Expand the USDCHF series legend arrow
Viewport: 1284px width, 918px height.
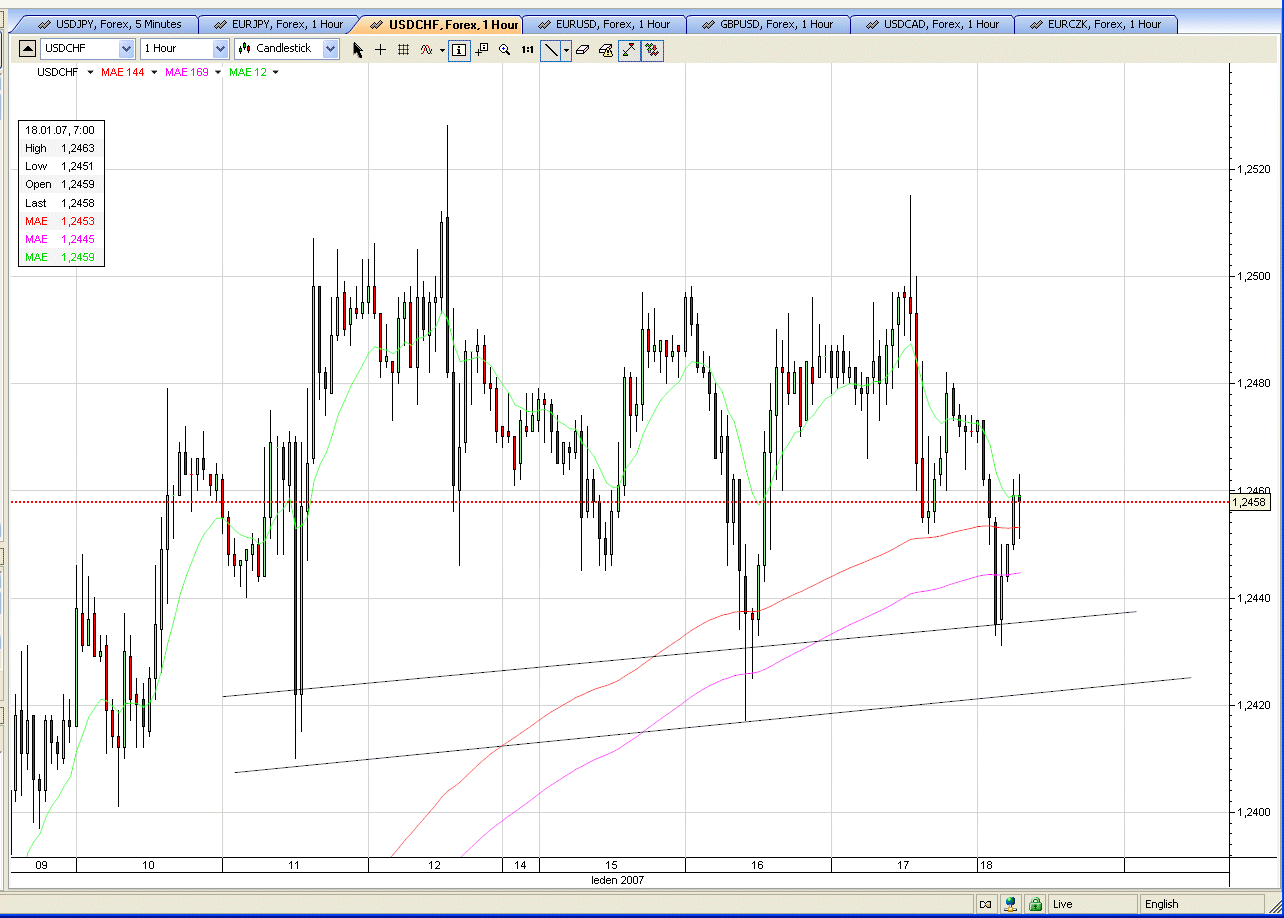click(x=90, y=72)
